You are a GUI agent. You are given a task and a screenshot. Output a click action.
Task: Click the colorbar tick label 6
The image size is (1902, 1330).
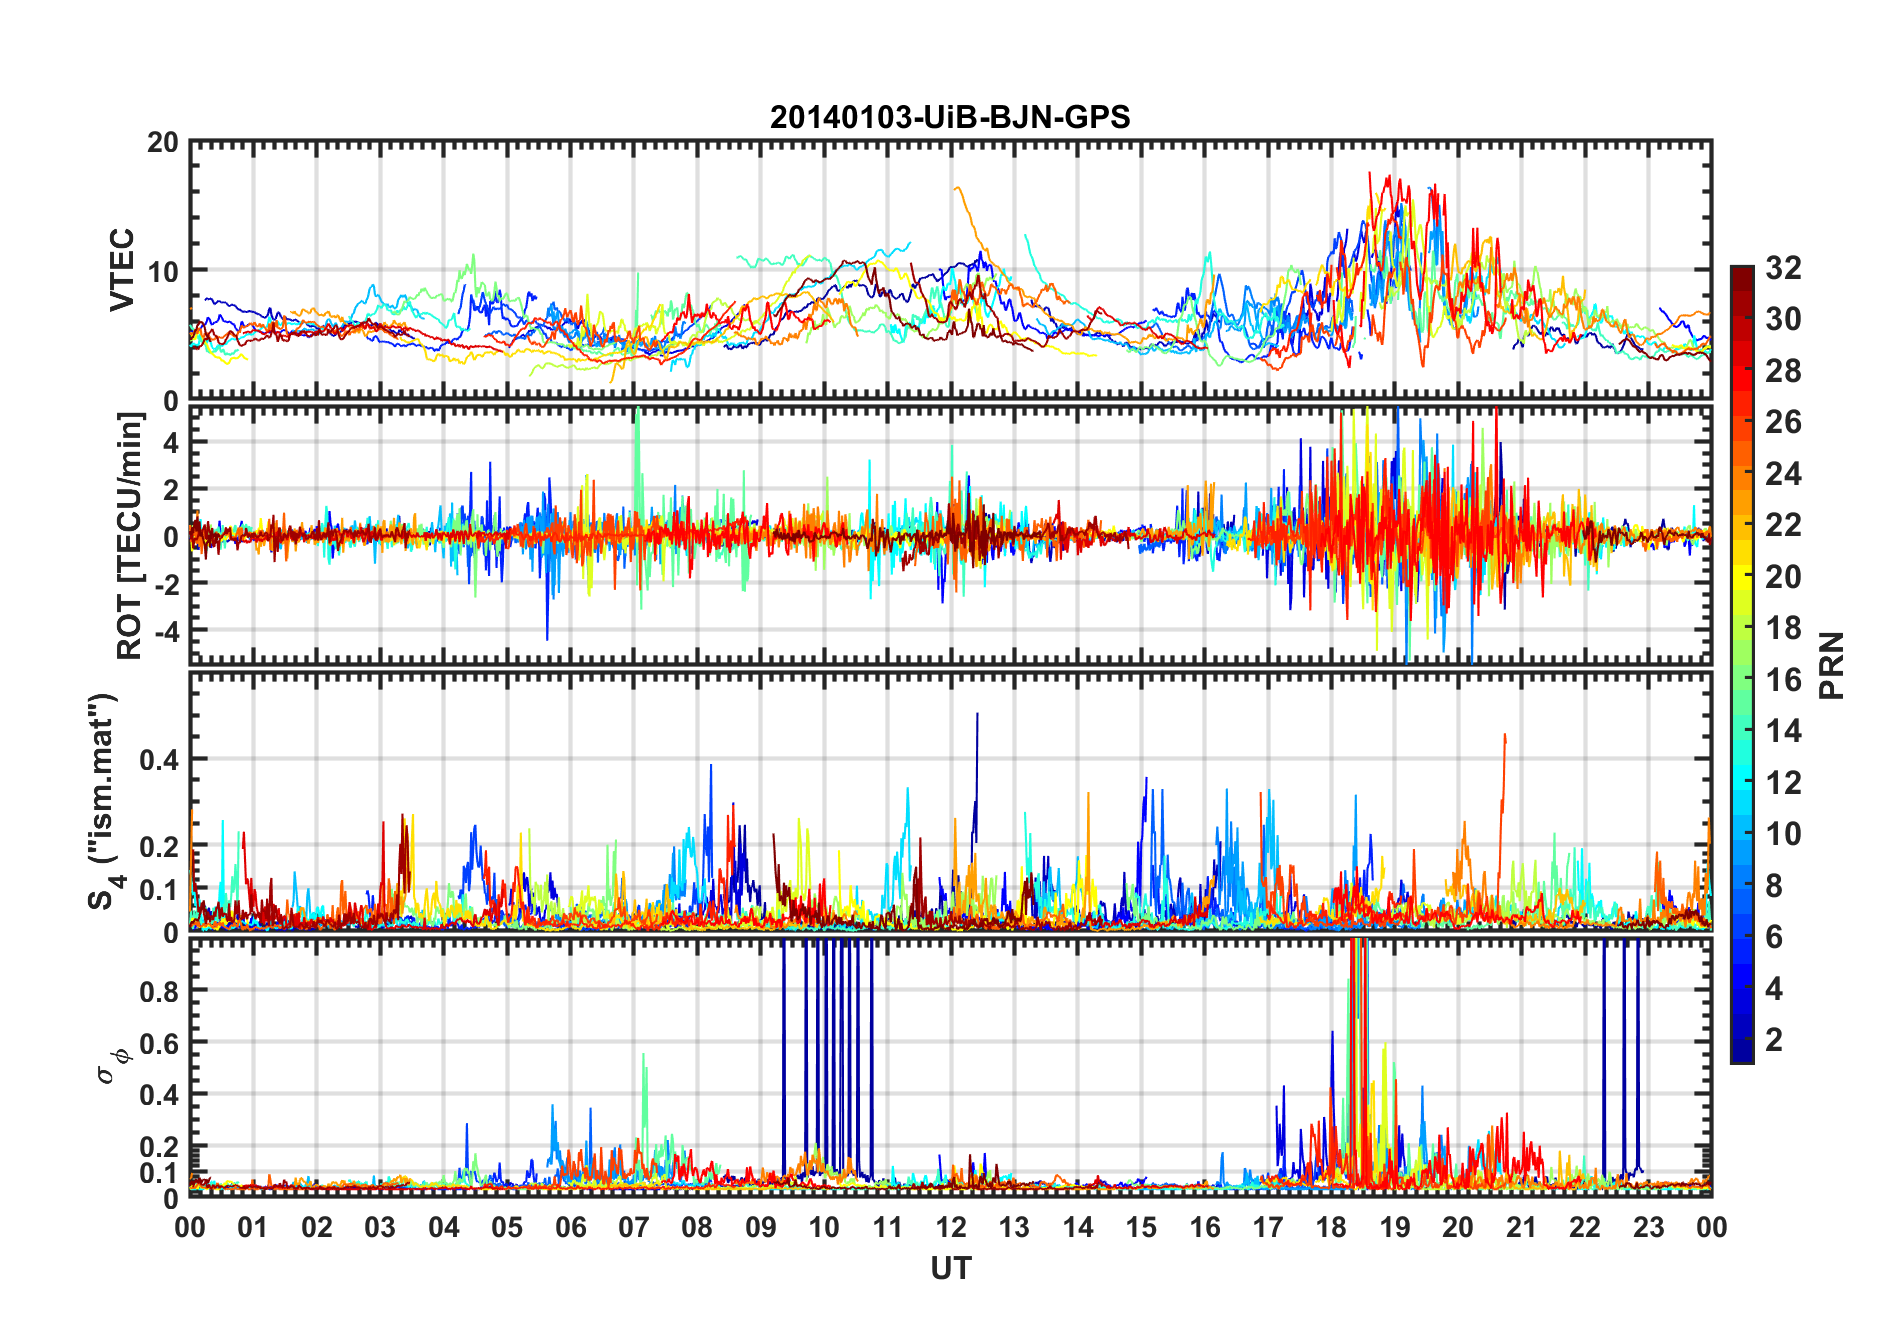pos(1775,937)
